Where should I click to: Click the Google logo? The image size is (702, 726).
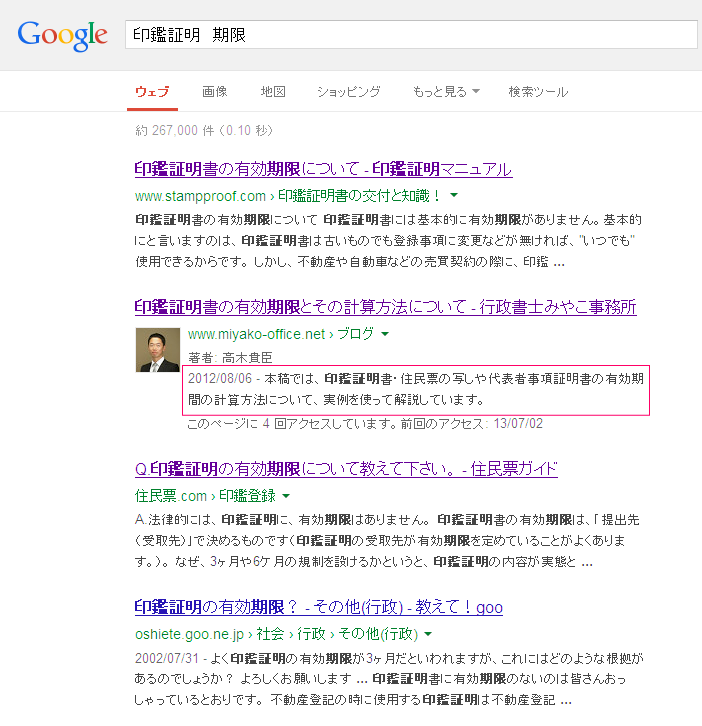[62, 35]
